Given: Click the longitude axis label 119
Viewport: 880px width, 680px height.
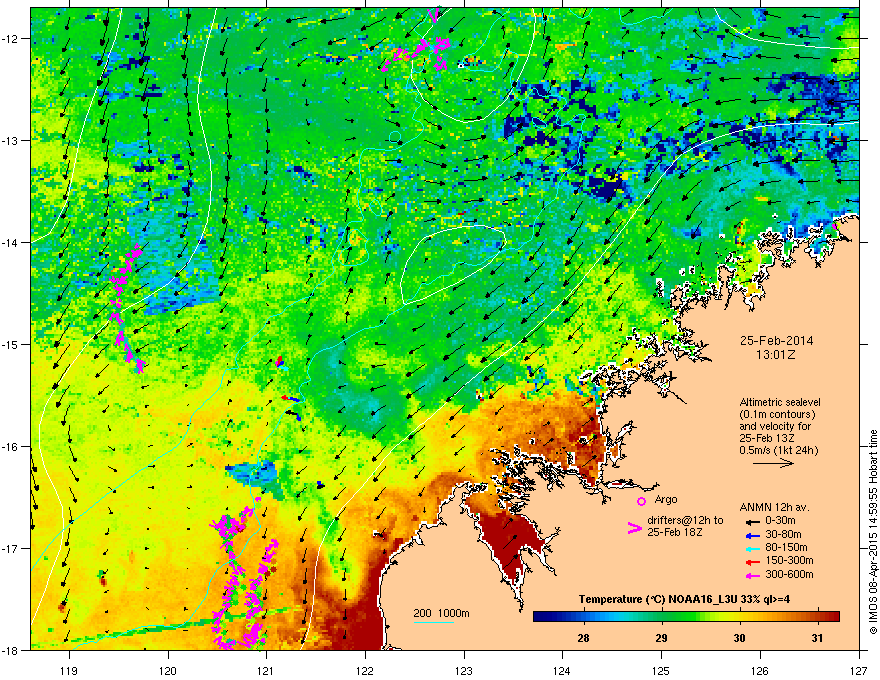Looking at the screenshot, I should pos(70,670).
